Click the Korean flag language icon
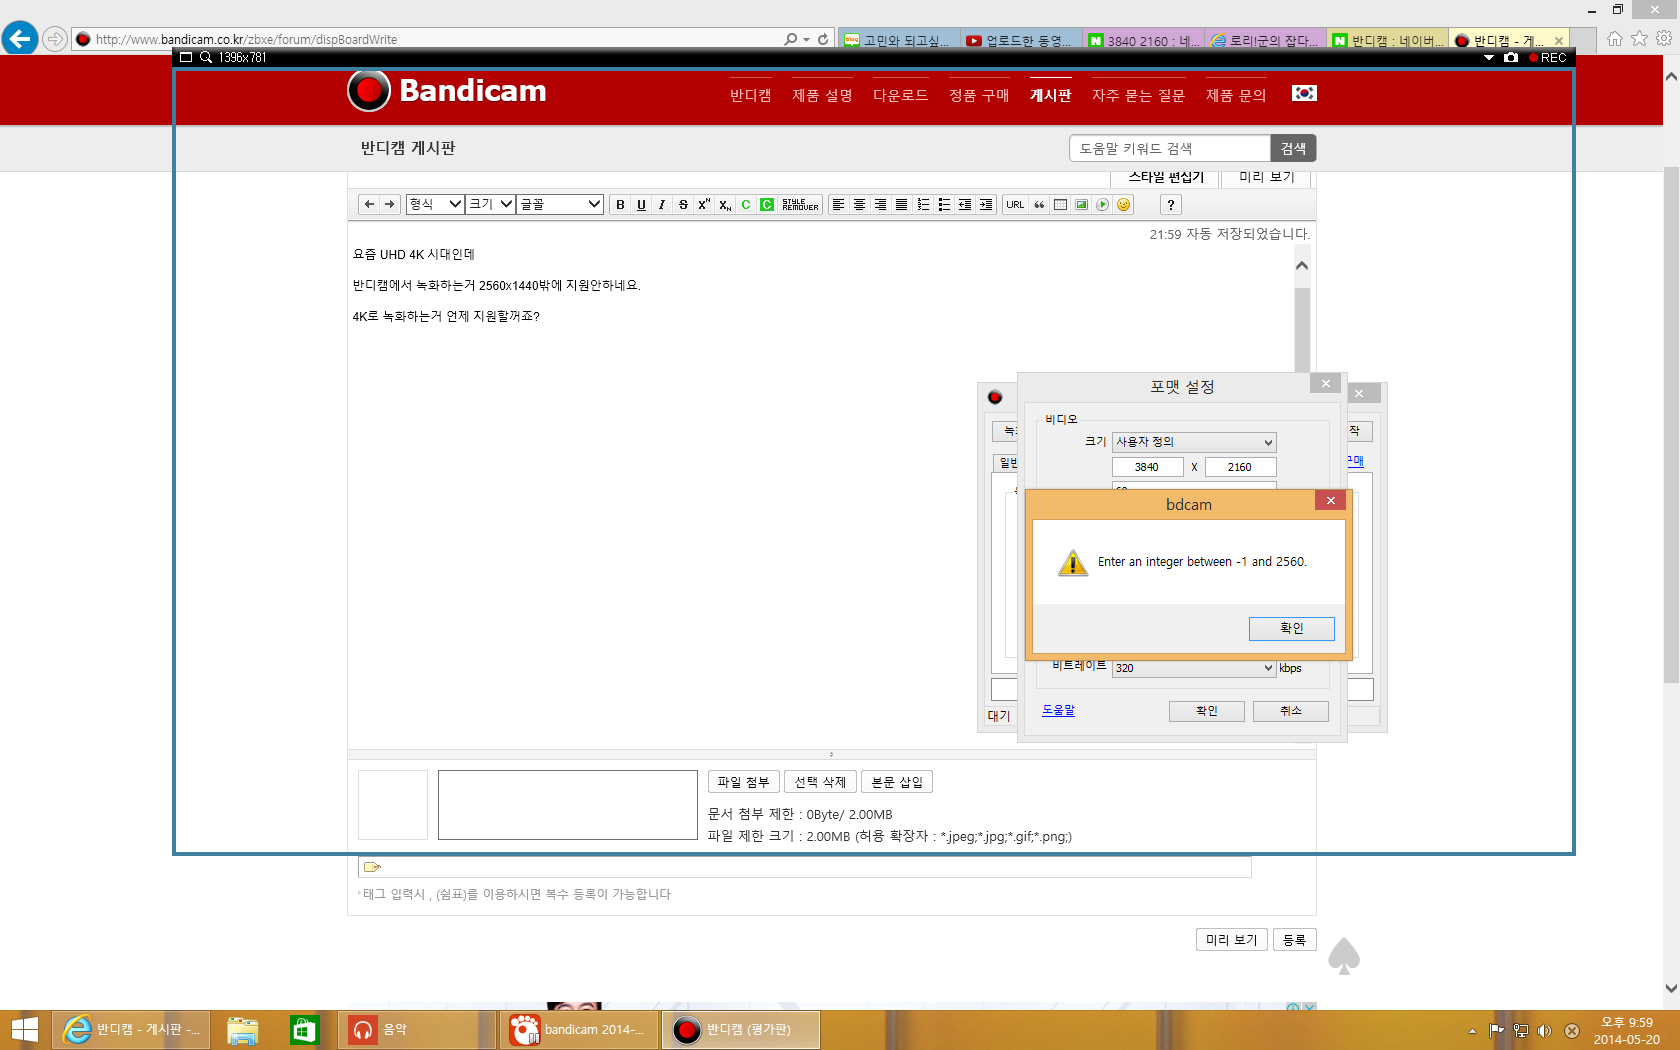Image resolution: width=1680 pixels, height=1050 pixels. tap(1304, 93)
